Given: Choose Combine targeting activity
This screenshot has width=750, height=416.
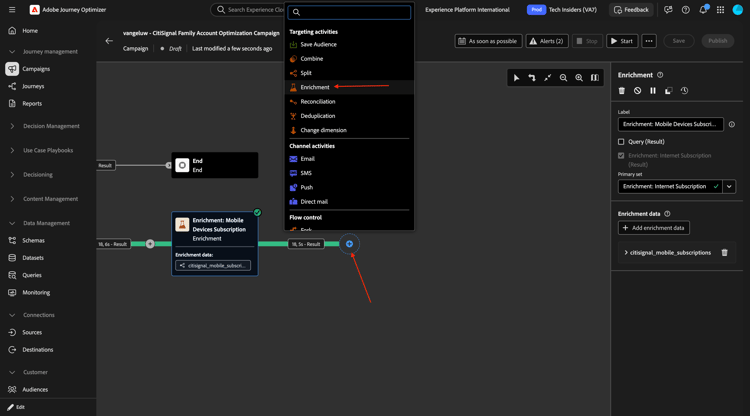Looking at the screenshot, I should coord(349,59).
